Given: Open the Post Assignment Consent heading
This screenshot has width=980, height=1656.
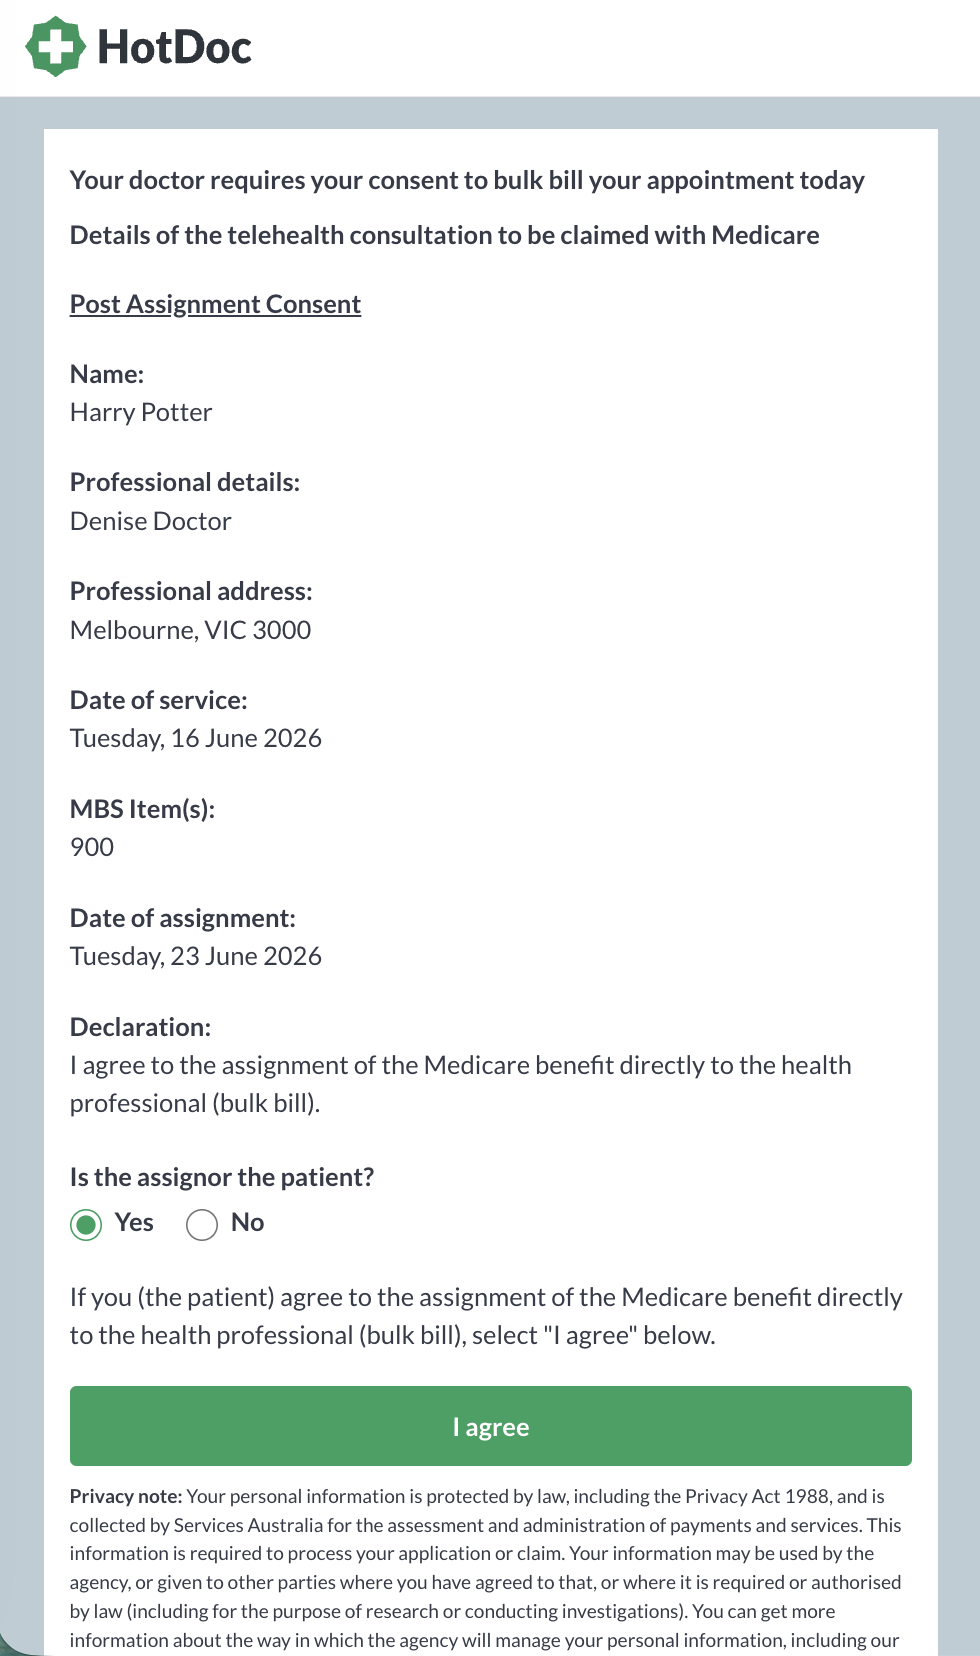Looking at the screenshot, I should (x=215, y=304).
